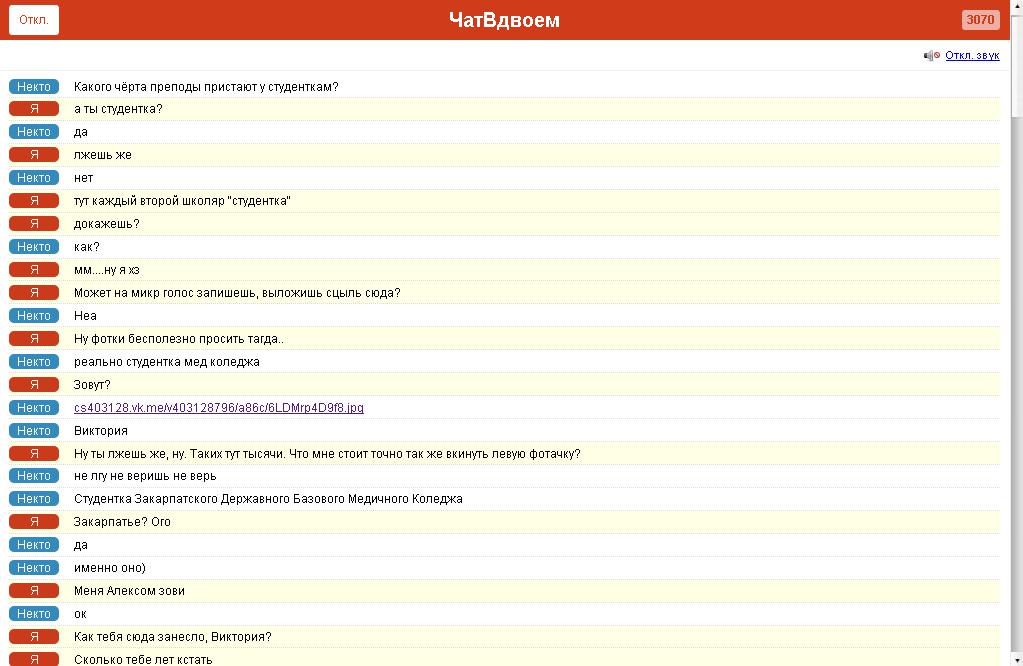
Task: Click message 'тут каждый второй школяр "студентка"'
Action: [x=182, y=201]
